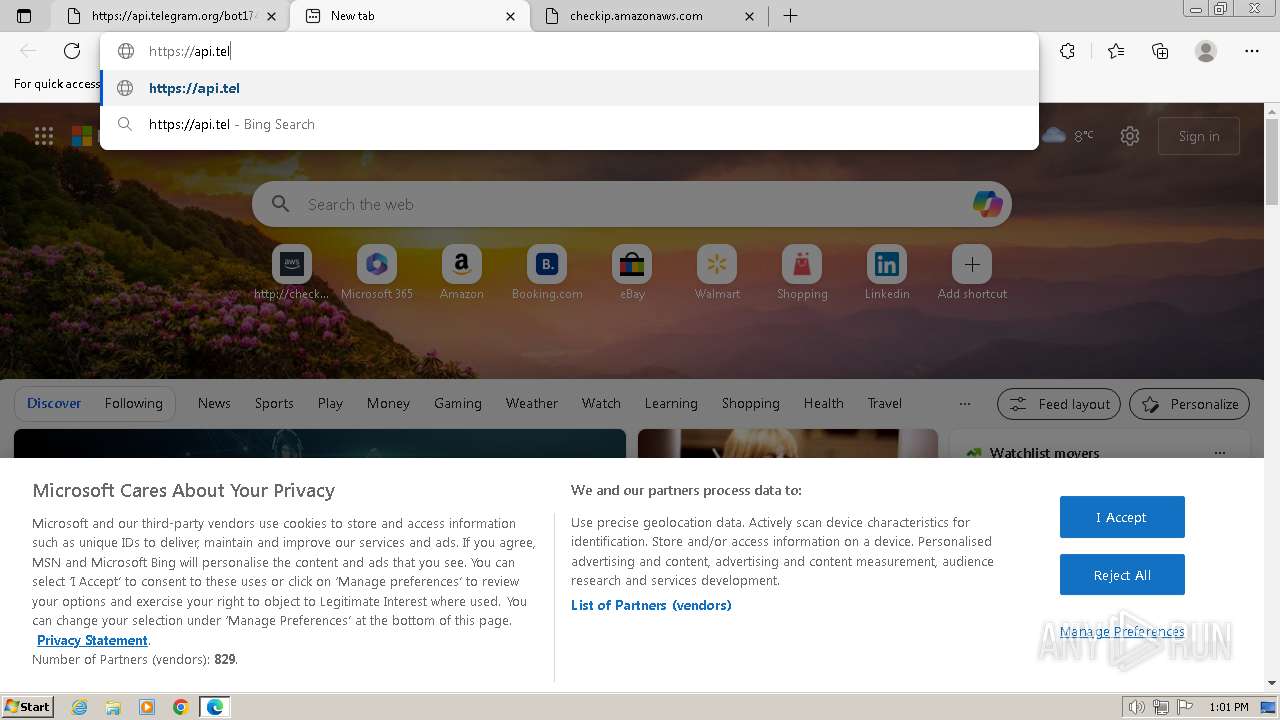This screenshot has height=720, width=1280.
Task: Open the Travel feed category
Action: [x=885, y=403]
